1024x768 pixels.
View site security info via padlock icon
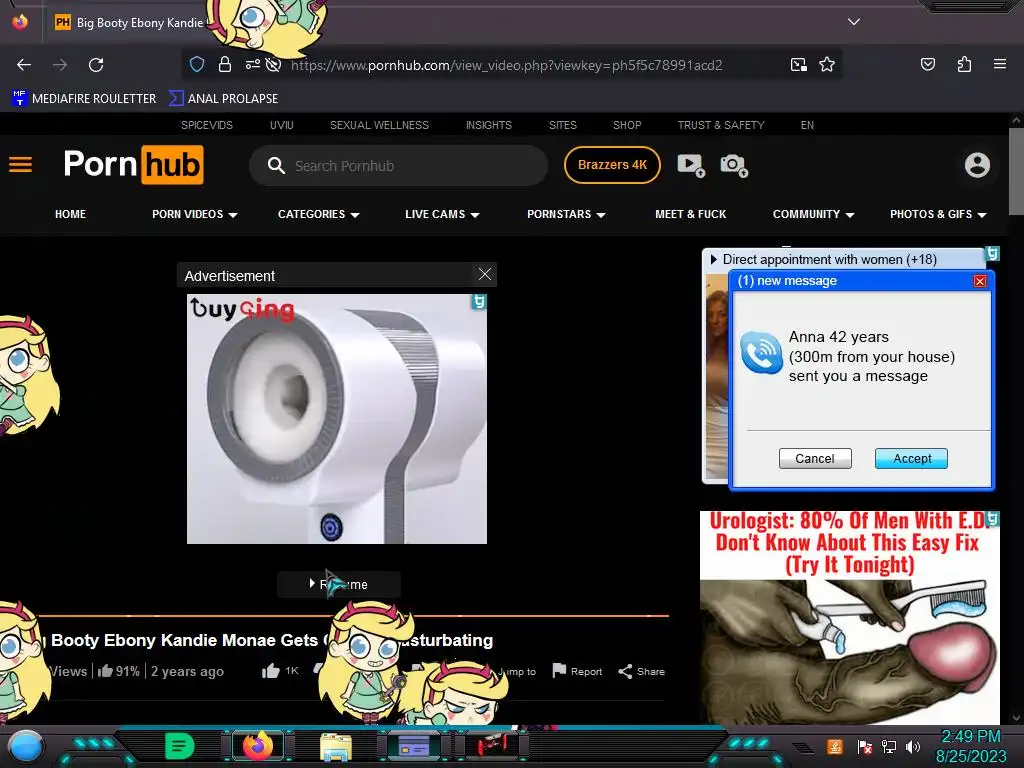click(225, 64)
